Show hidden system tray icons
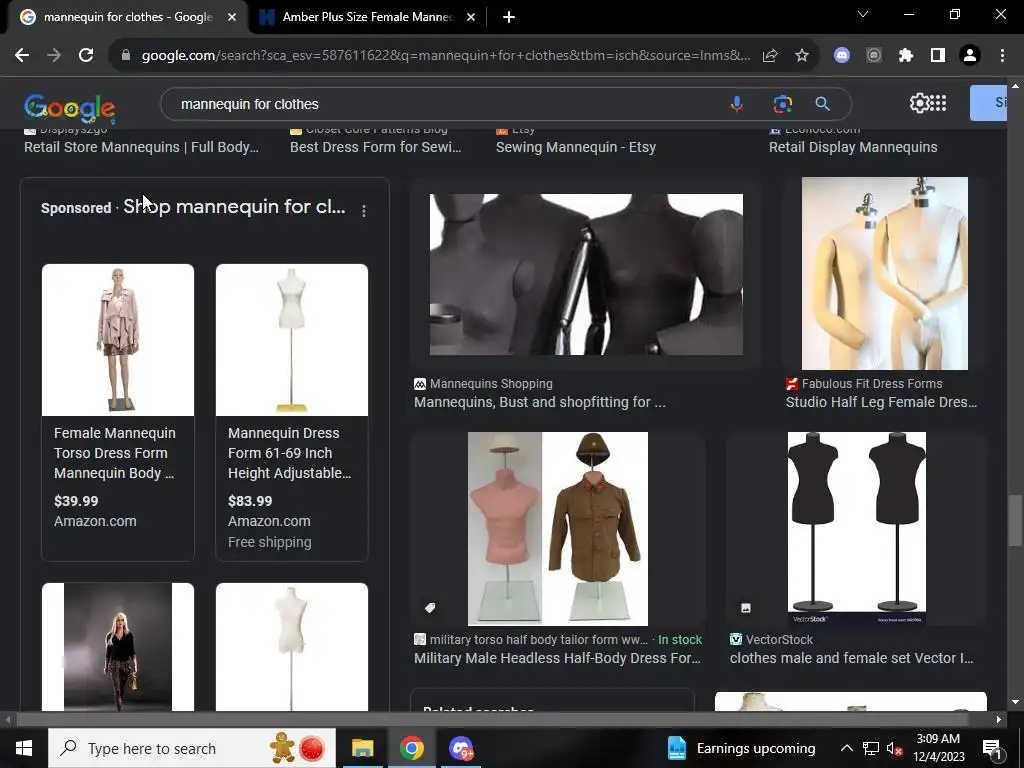 (846, 748)
